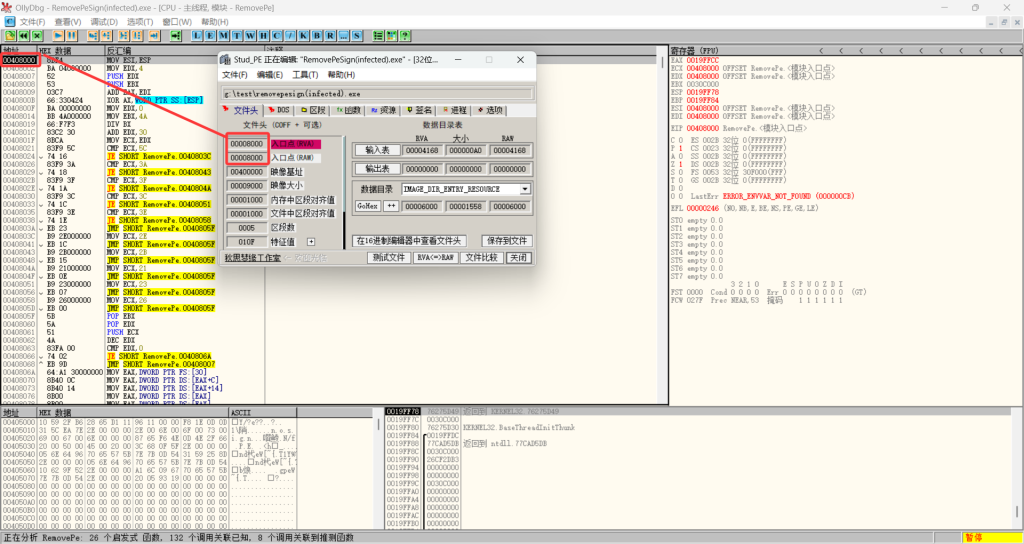1024x544 pixels.
Task: Open the Log window with L icon
Action: (196, 36)
